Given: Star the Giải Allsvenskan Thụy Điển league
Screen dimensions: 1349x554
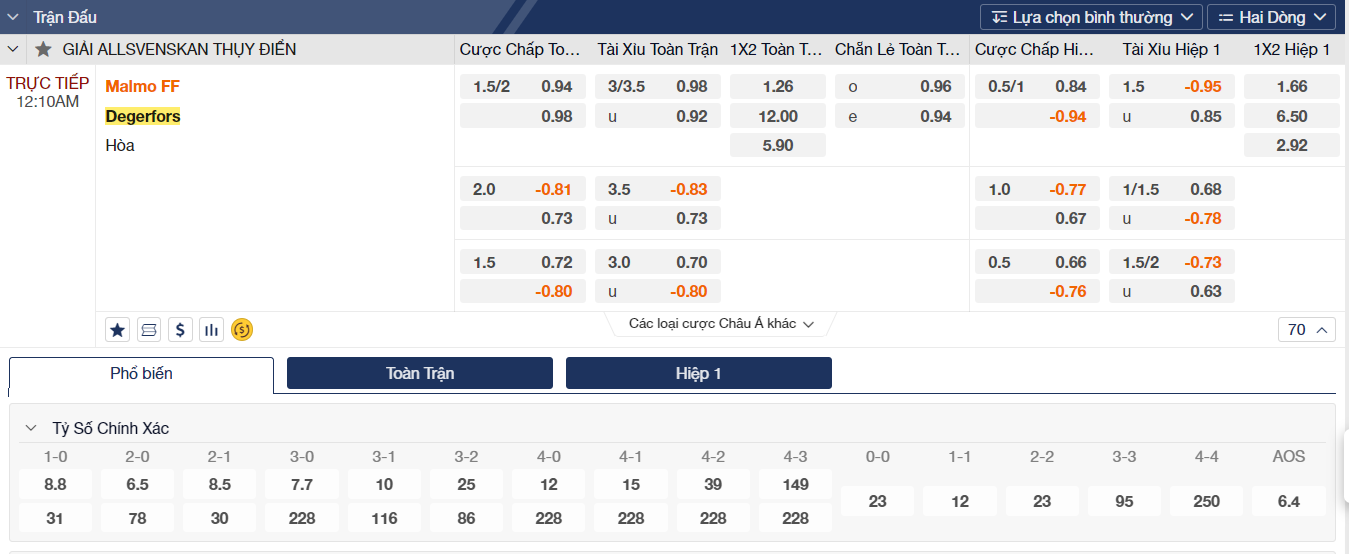Looking at the screenshot, I should tap(43, 49).
